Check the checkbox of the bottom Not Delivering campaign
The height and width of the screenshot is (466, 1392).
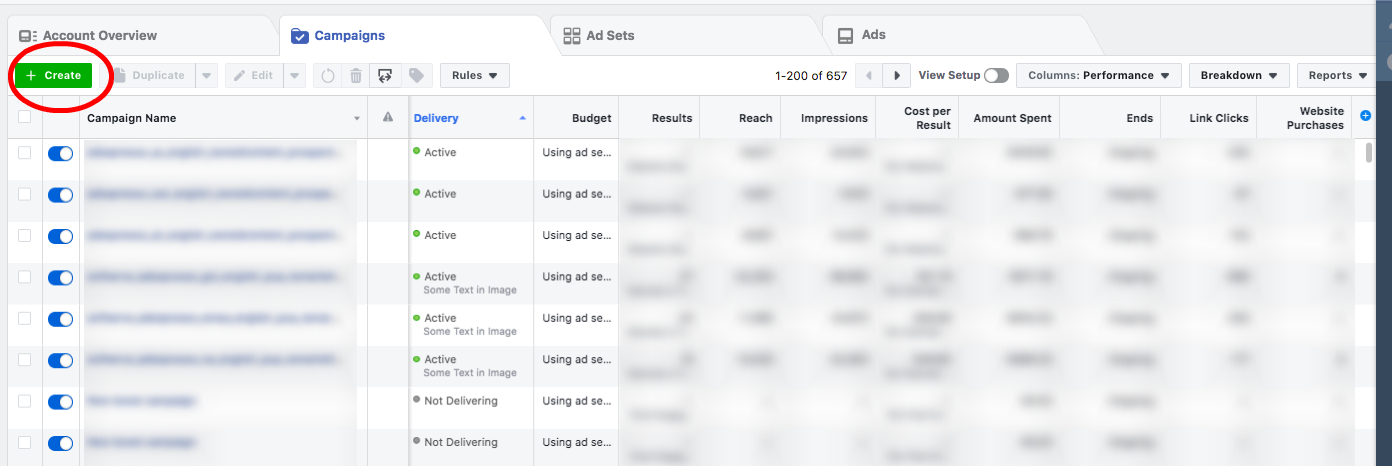[24, 442]
